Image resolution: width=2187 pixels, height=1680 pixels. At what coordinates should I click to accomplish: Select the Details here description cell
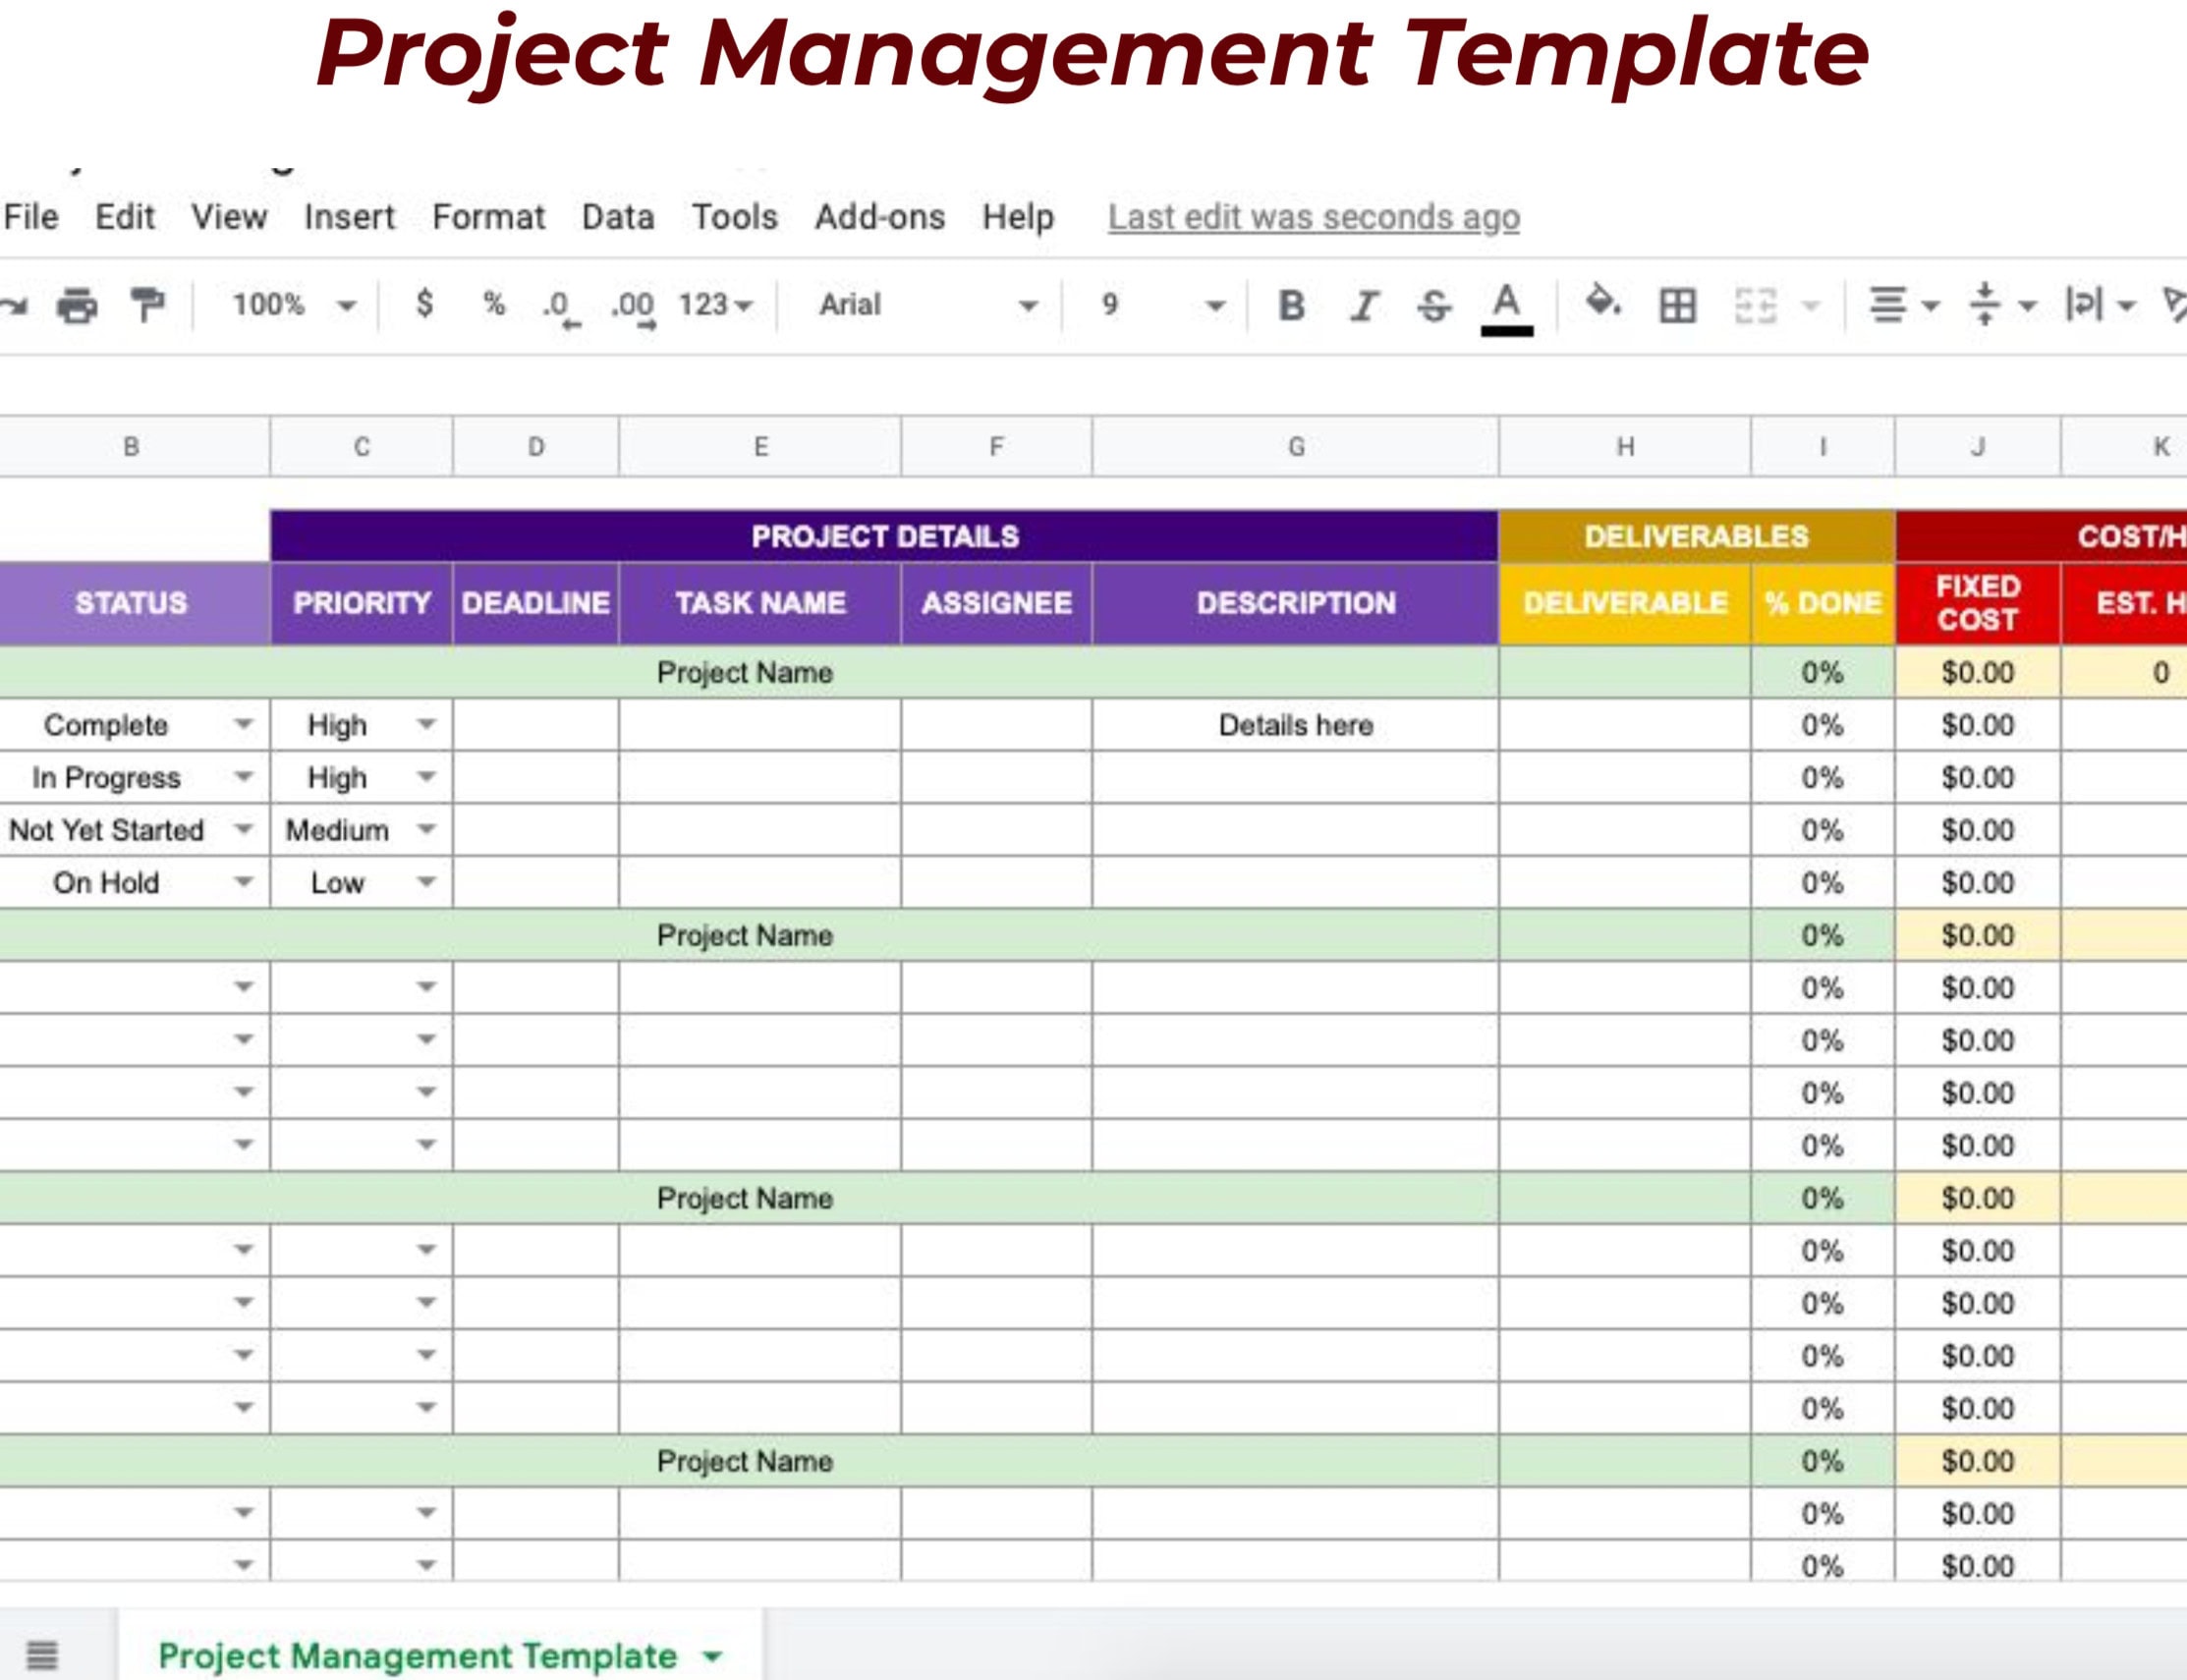click(1295, 725)
